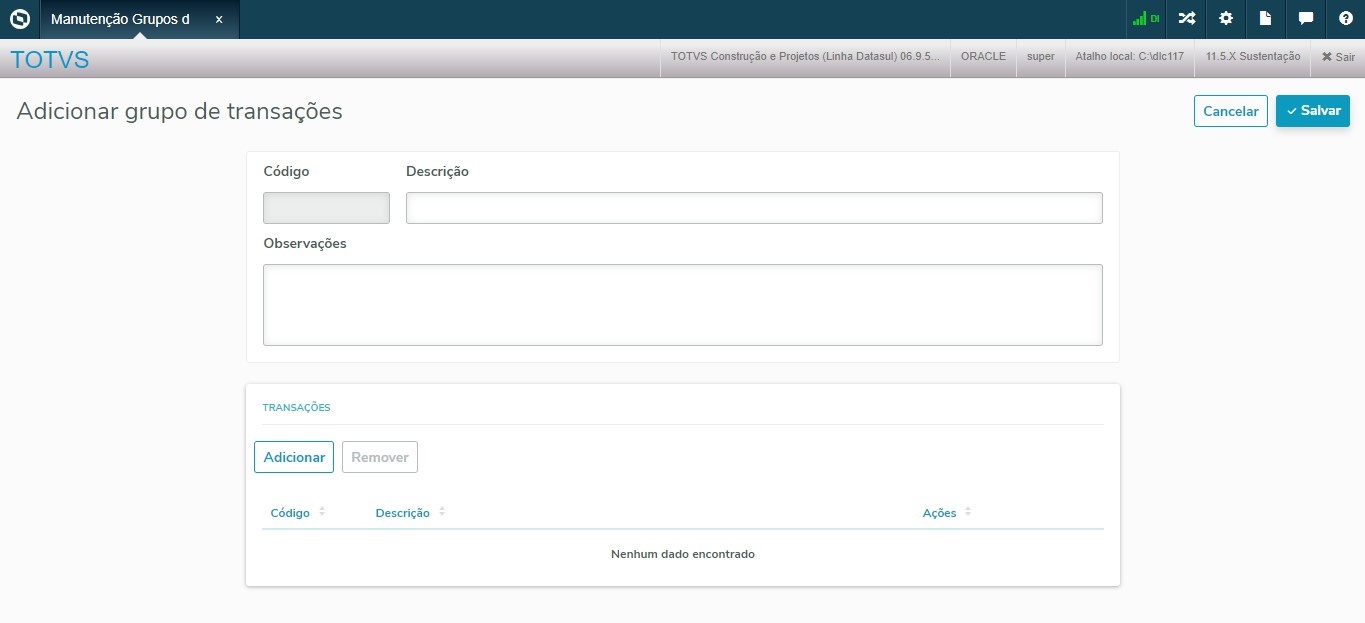Open the settings gear icon
The image size is (1365, 623).
pyautogui.click(x=1226, y=19)
